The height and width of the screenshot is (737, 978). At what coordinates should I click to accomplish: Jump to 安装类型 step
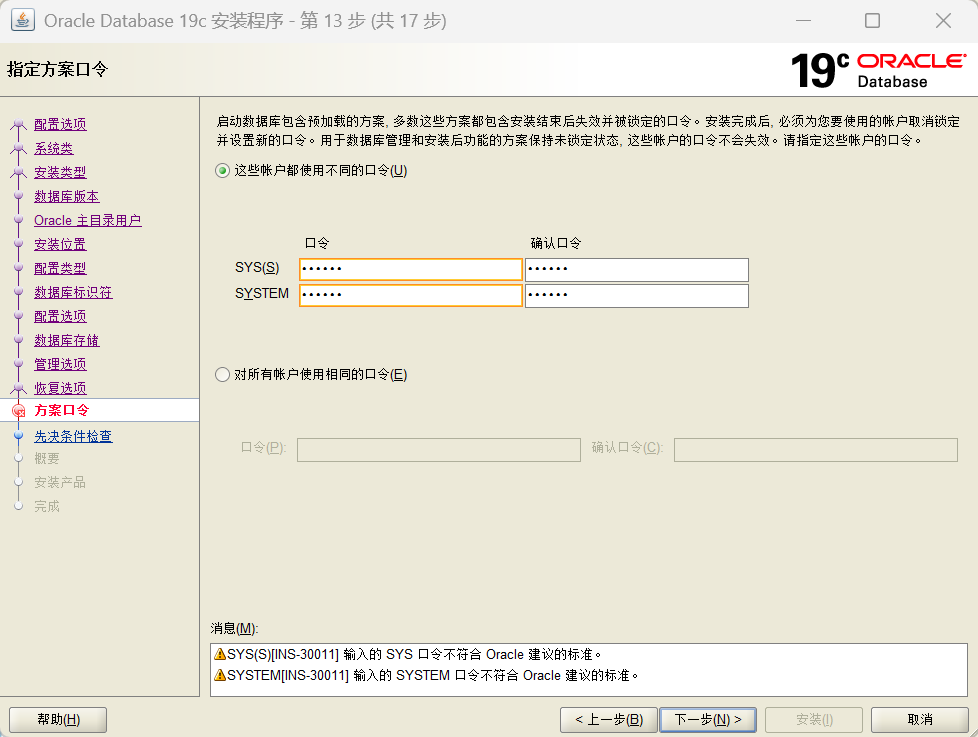click(x=60, y=172)
